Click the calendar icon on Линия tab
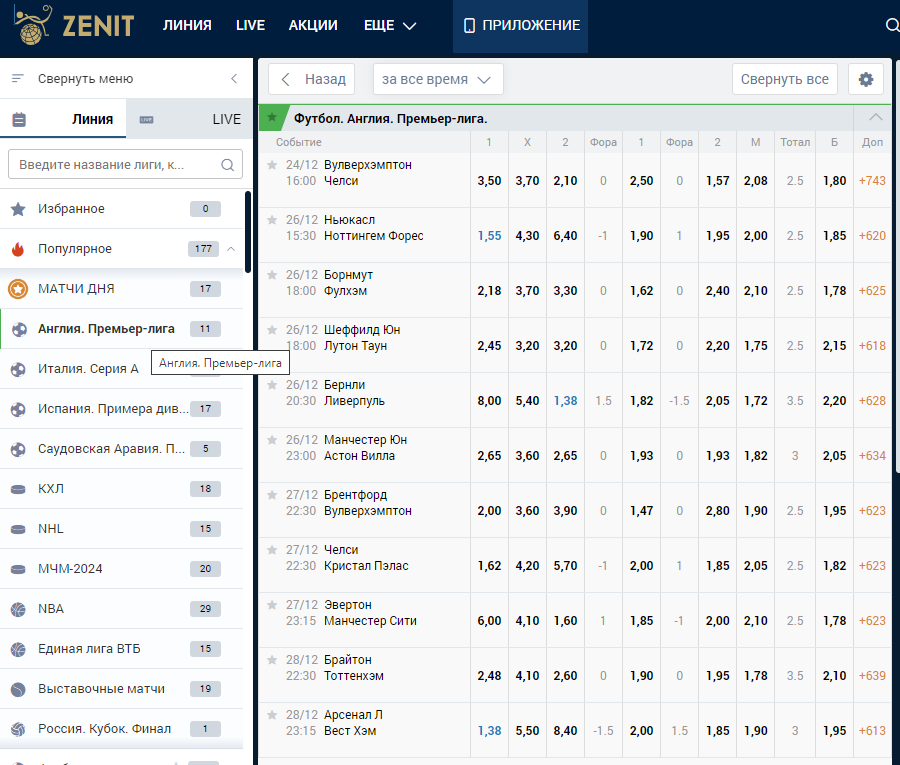The image size is (900, 765). tap(19, 119)
